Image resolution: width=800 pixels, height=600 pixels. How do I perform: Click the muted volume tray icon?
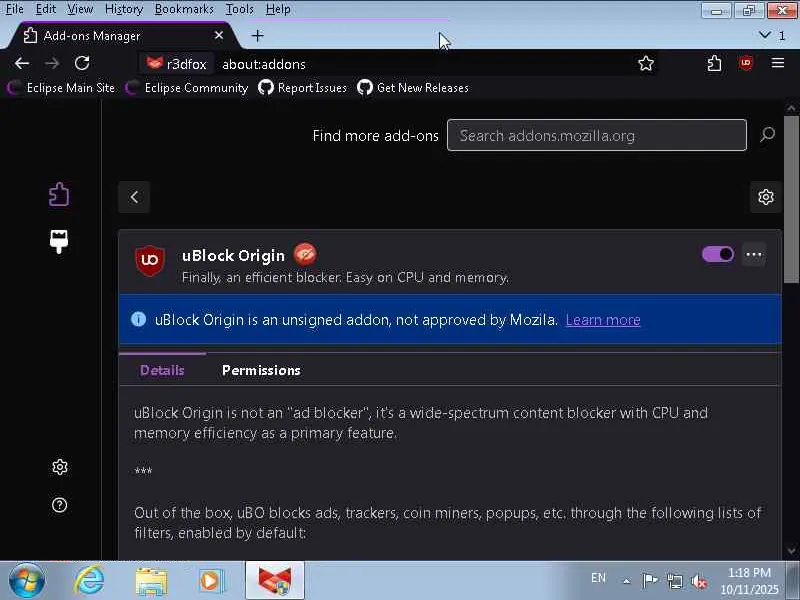[x=699, y=581]
